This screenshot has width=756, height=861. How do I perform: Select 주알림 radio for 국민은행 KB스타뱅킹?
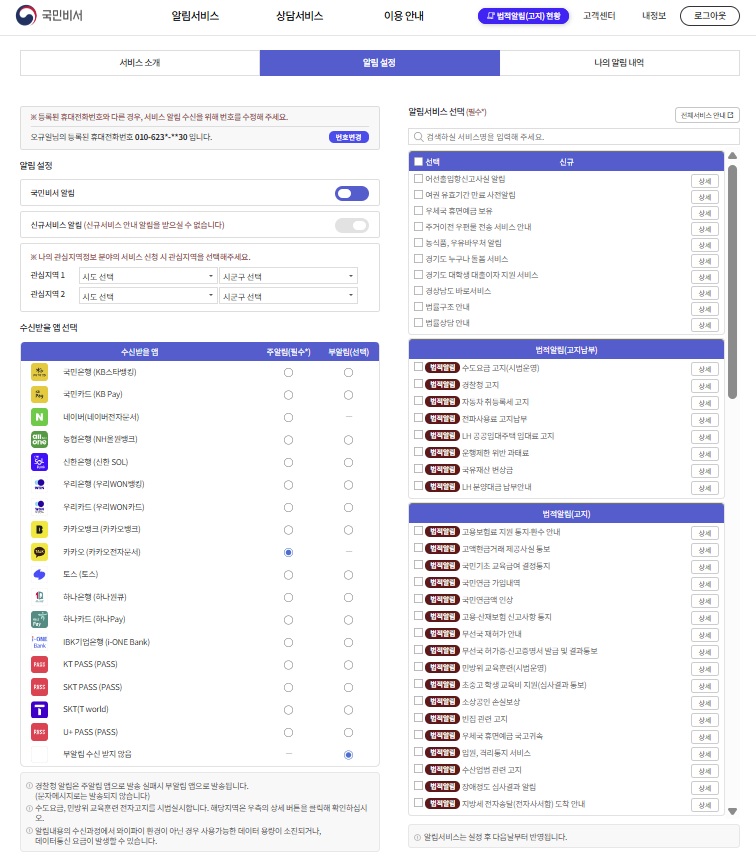(x=288, y=372)
